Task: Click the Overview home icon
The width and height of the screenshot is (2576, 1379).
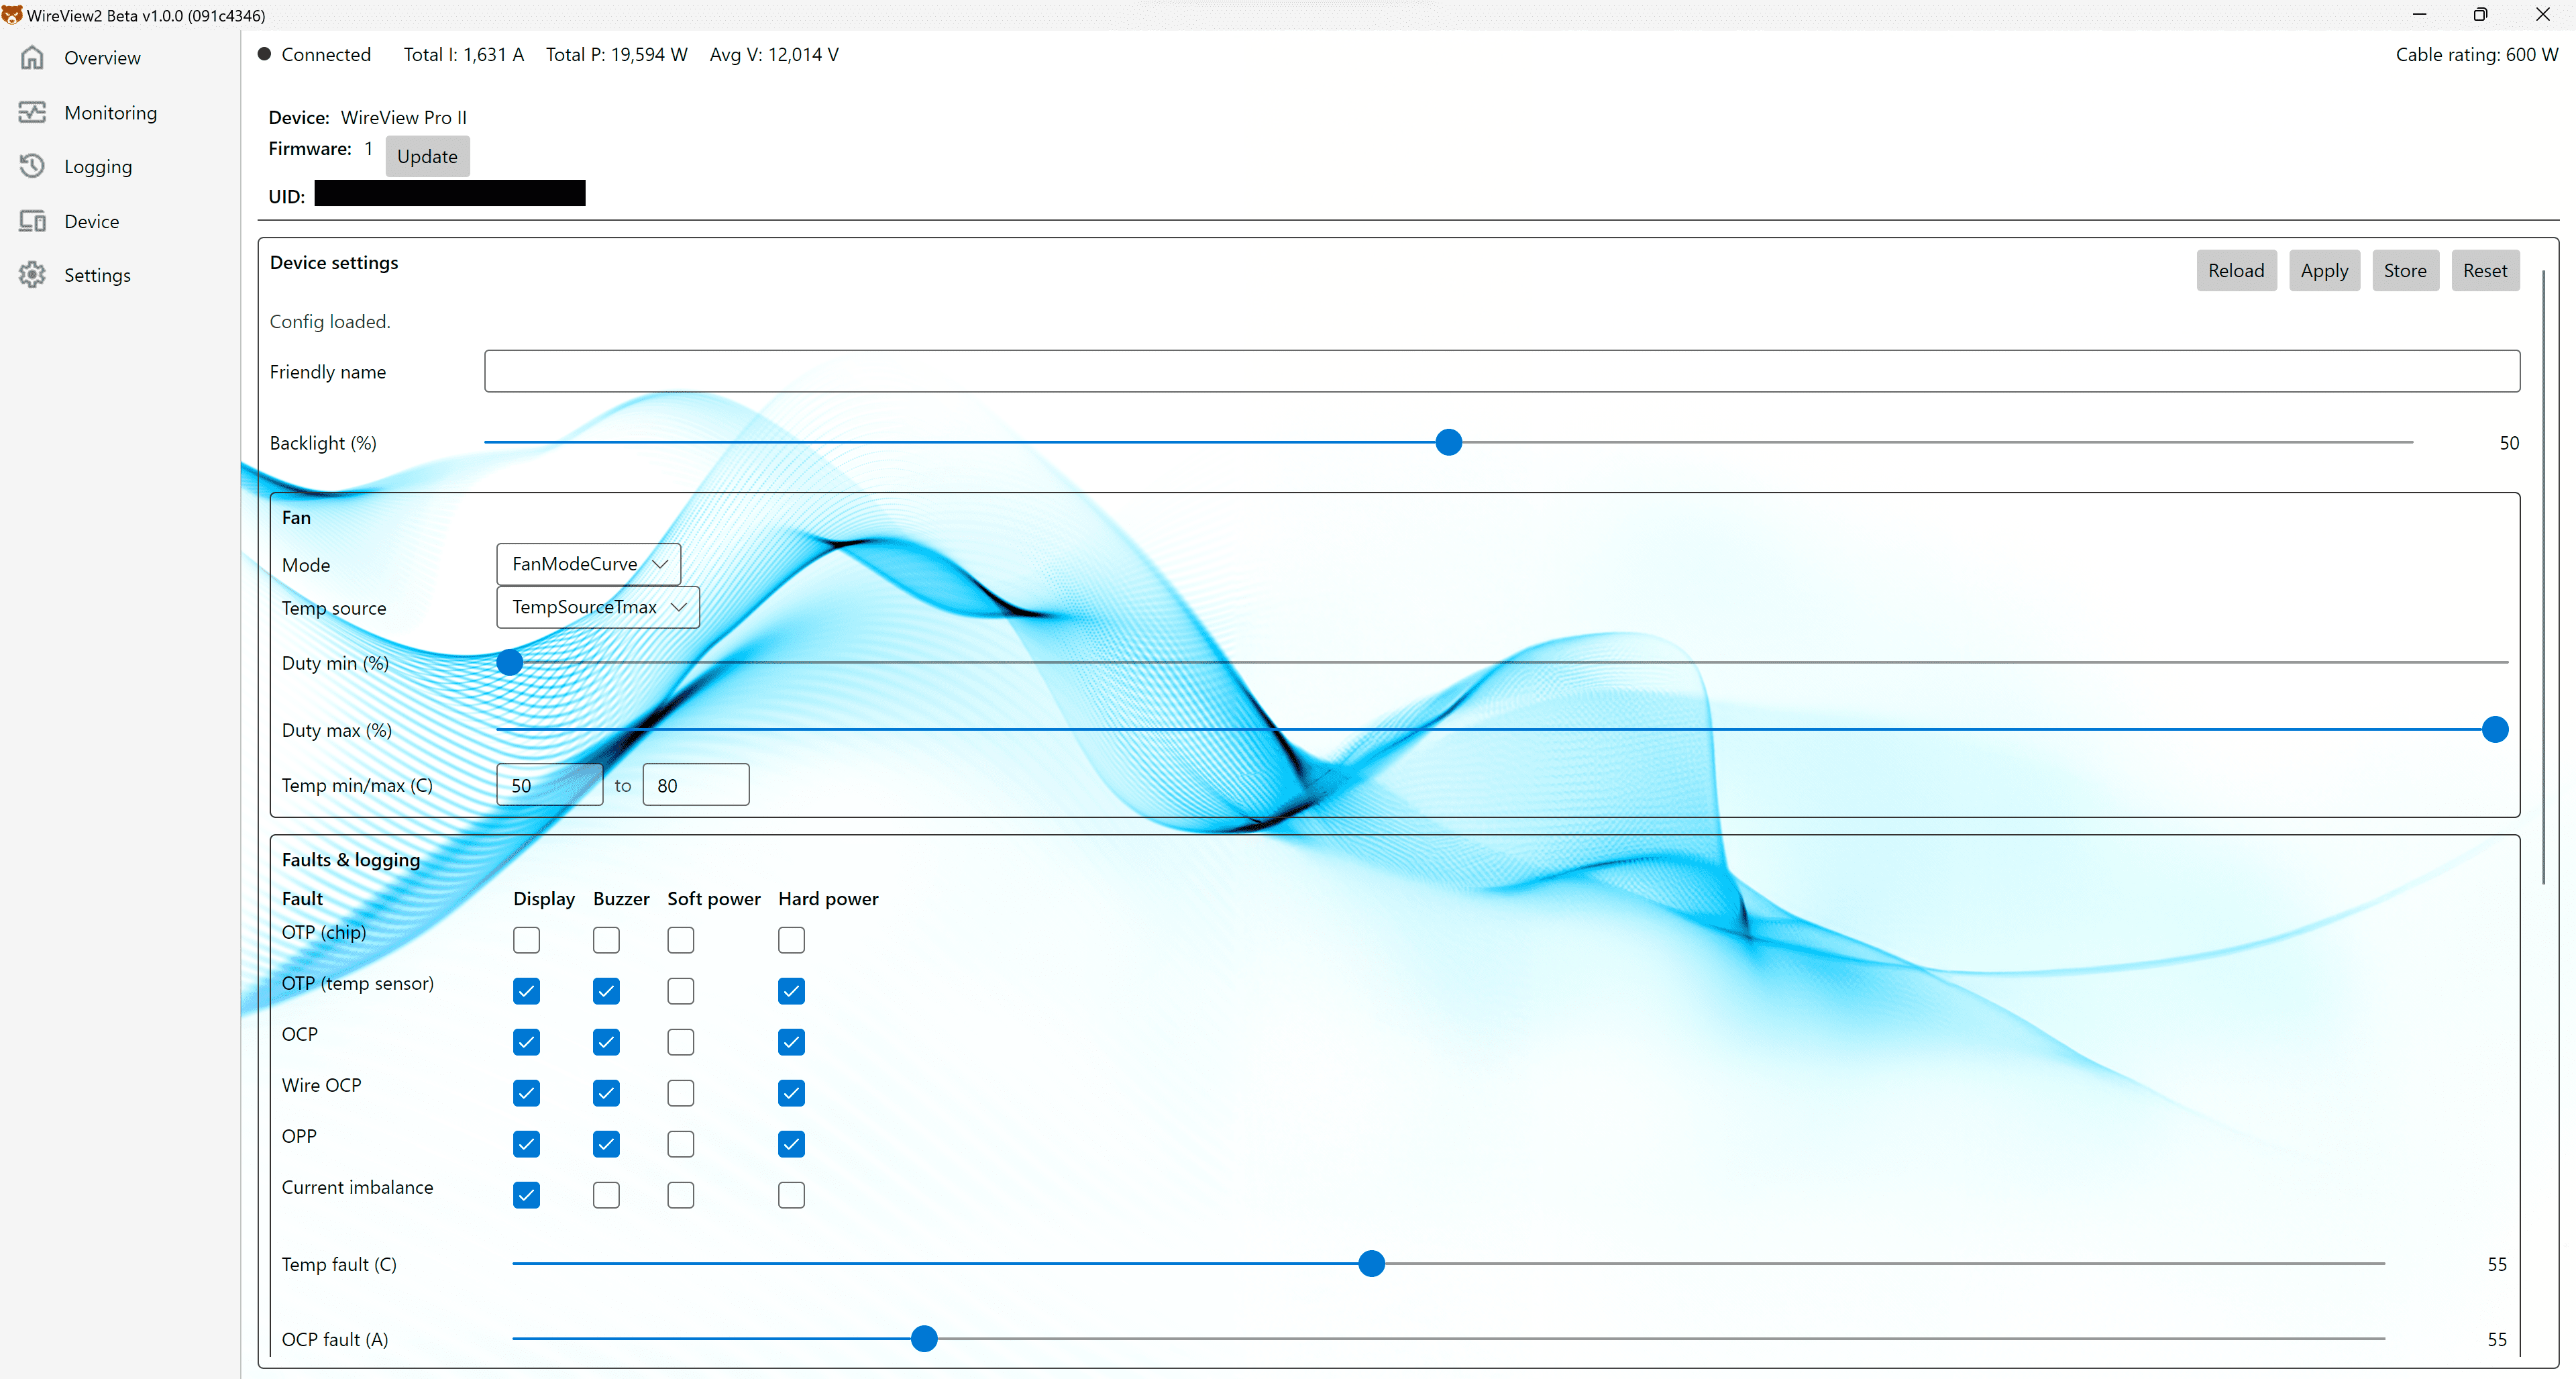Action: coord(32,58)
